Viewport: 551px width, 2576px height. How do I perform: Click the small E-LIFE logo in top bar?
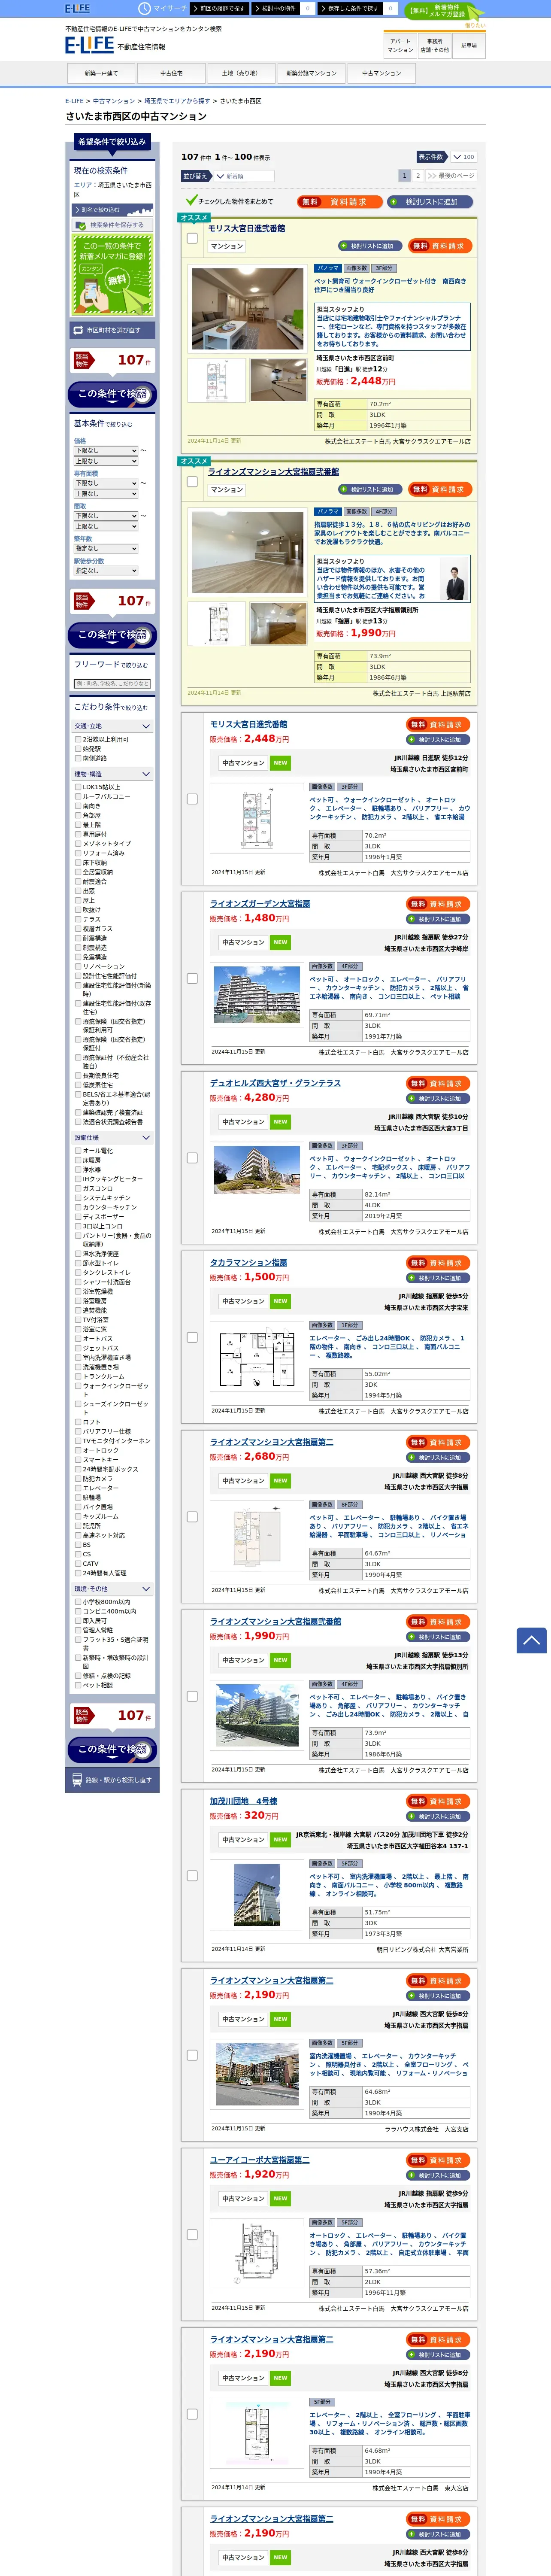pos(77,8)
